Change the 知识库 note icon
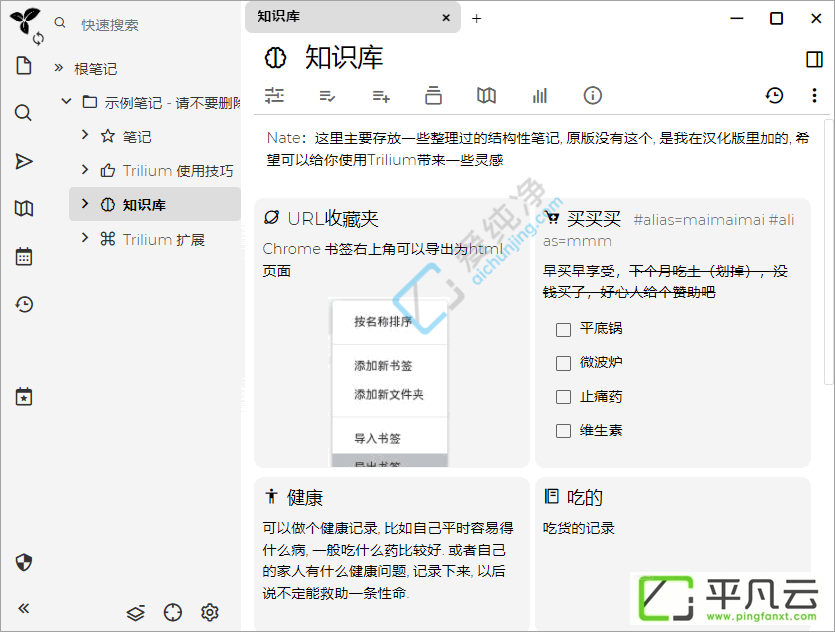The height and width of the screenshot is (632, 835). click(275, 58)
